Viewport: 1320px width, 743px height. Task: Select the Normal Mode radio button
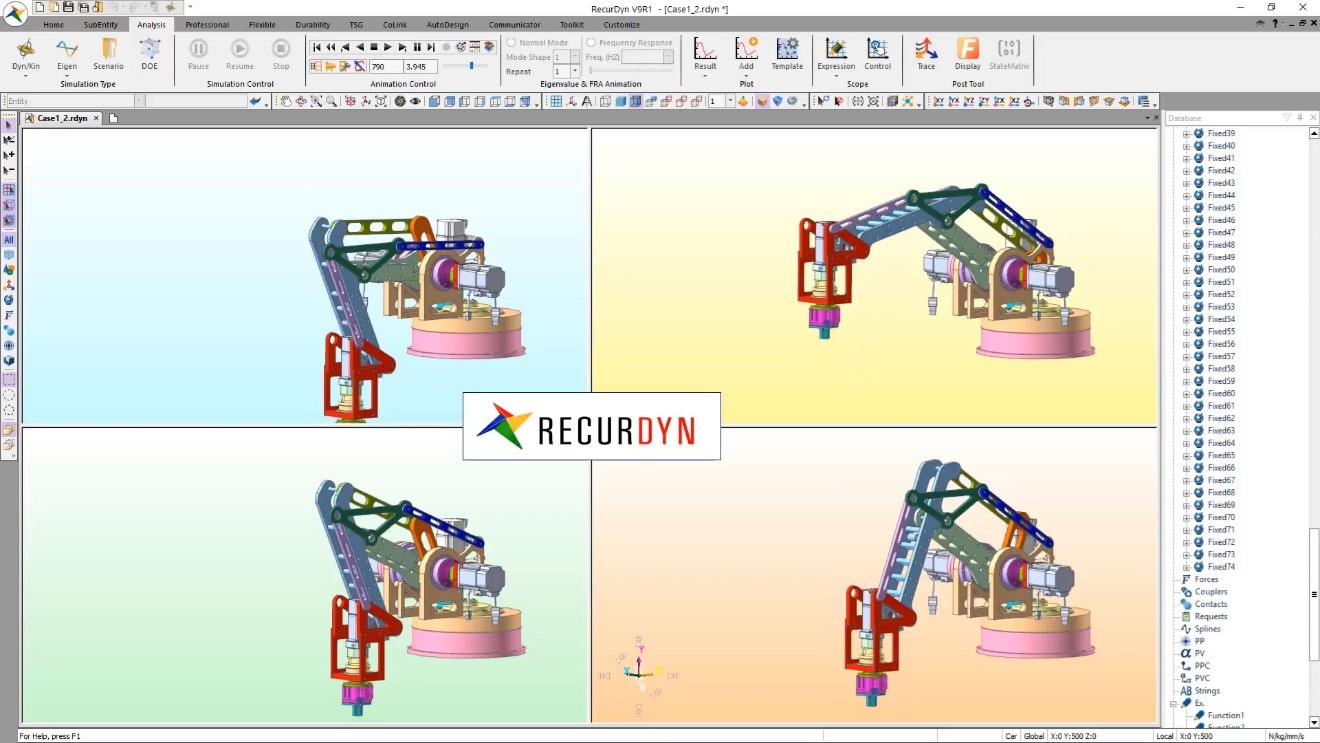click(512, 43)
